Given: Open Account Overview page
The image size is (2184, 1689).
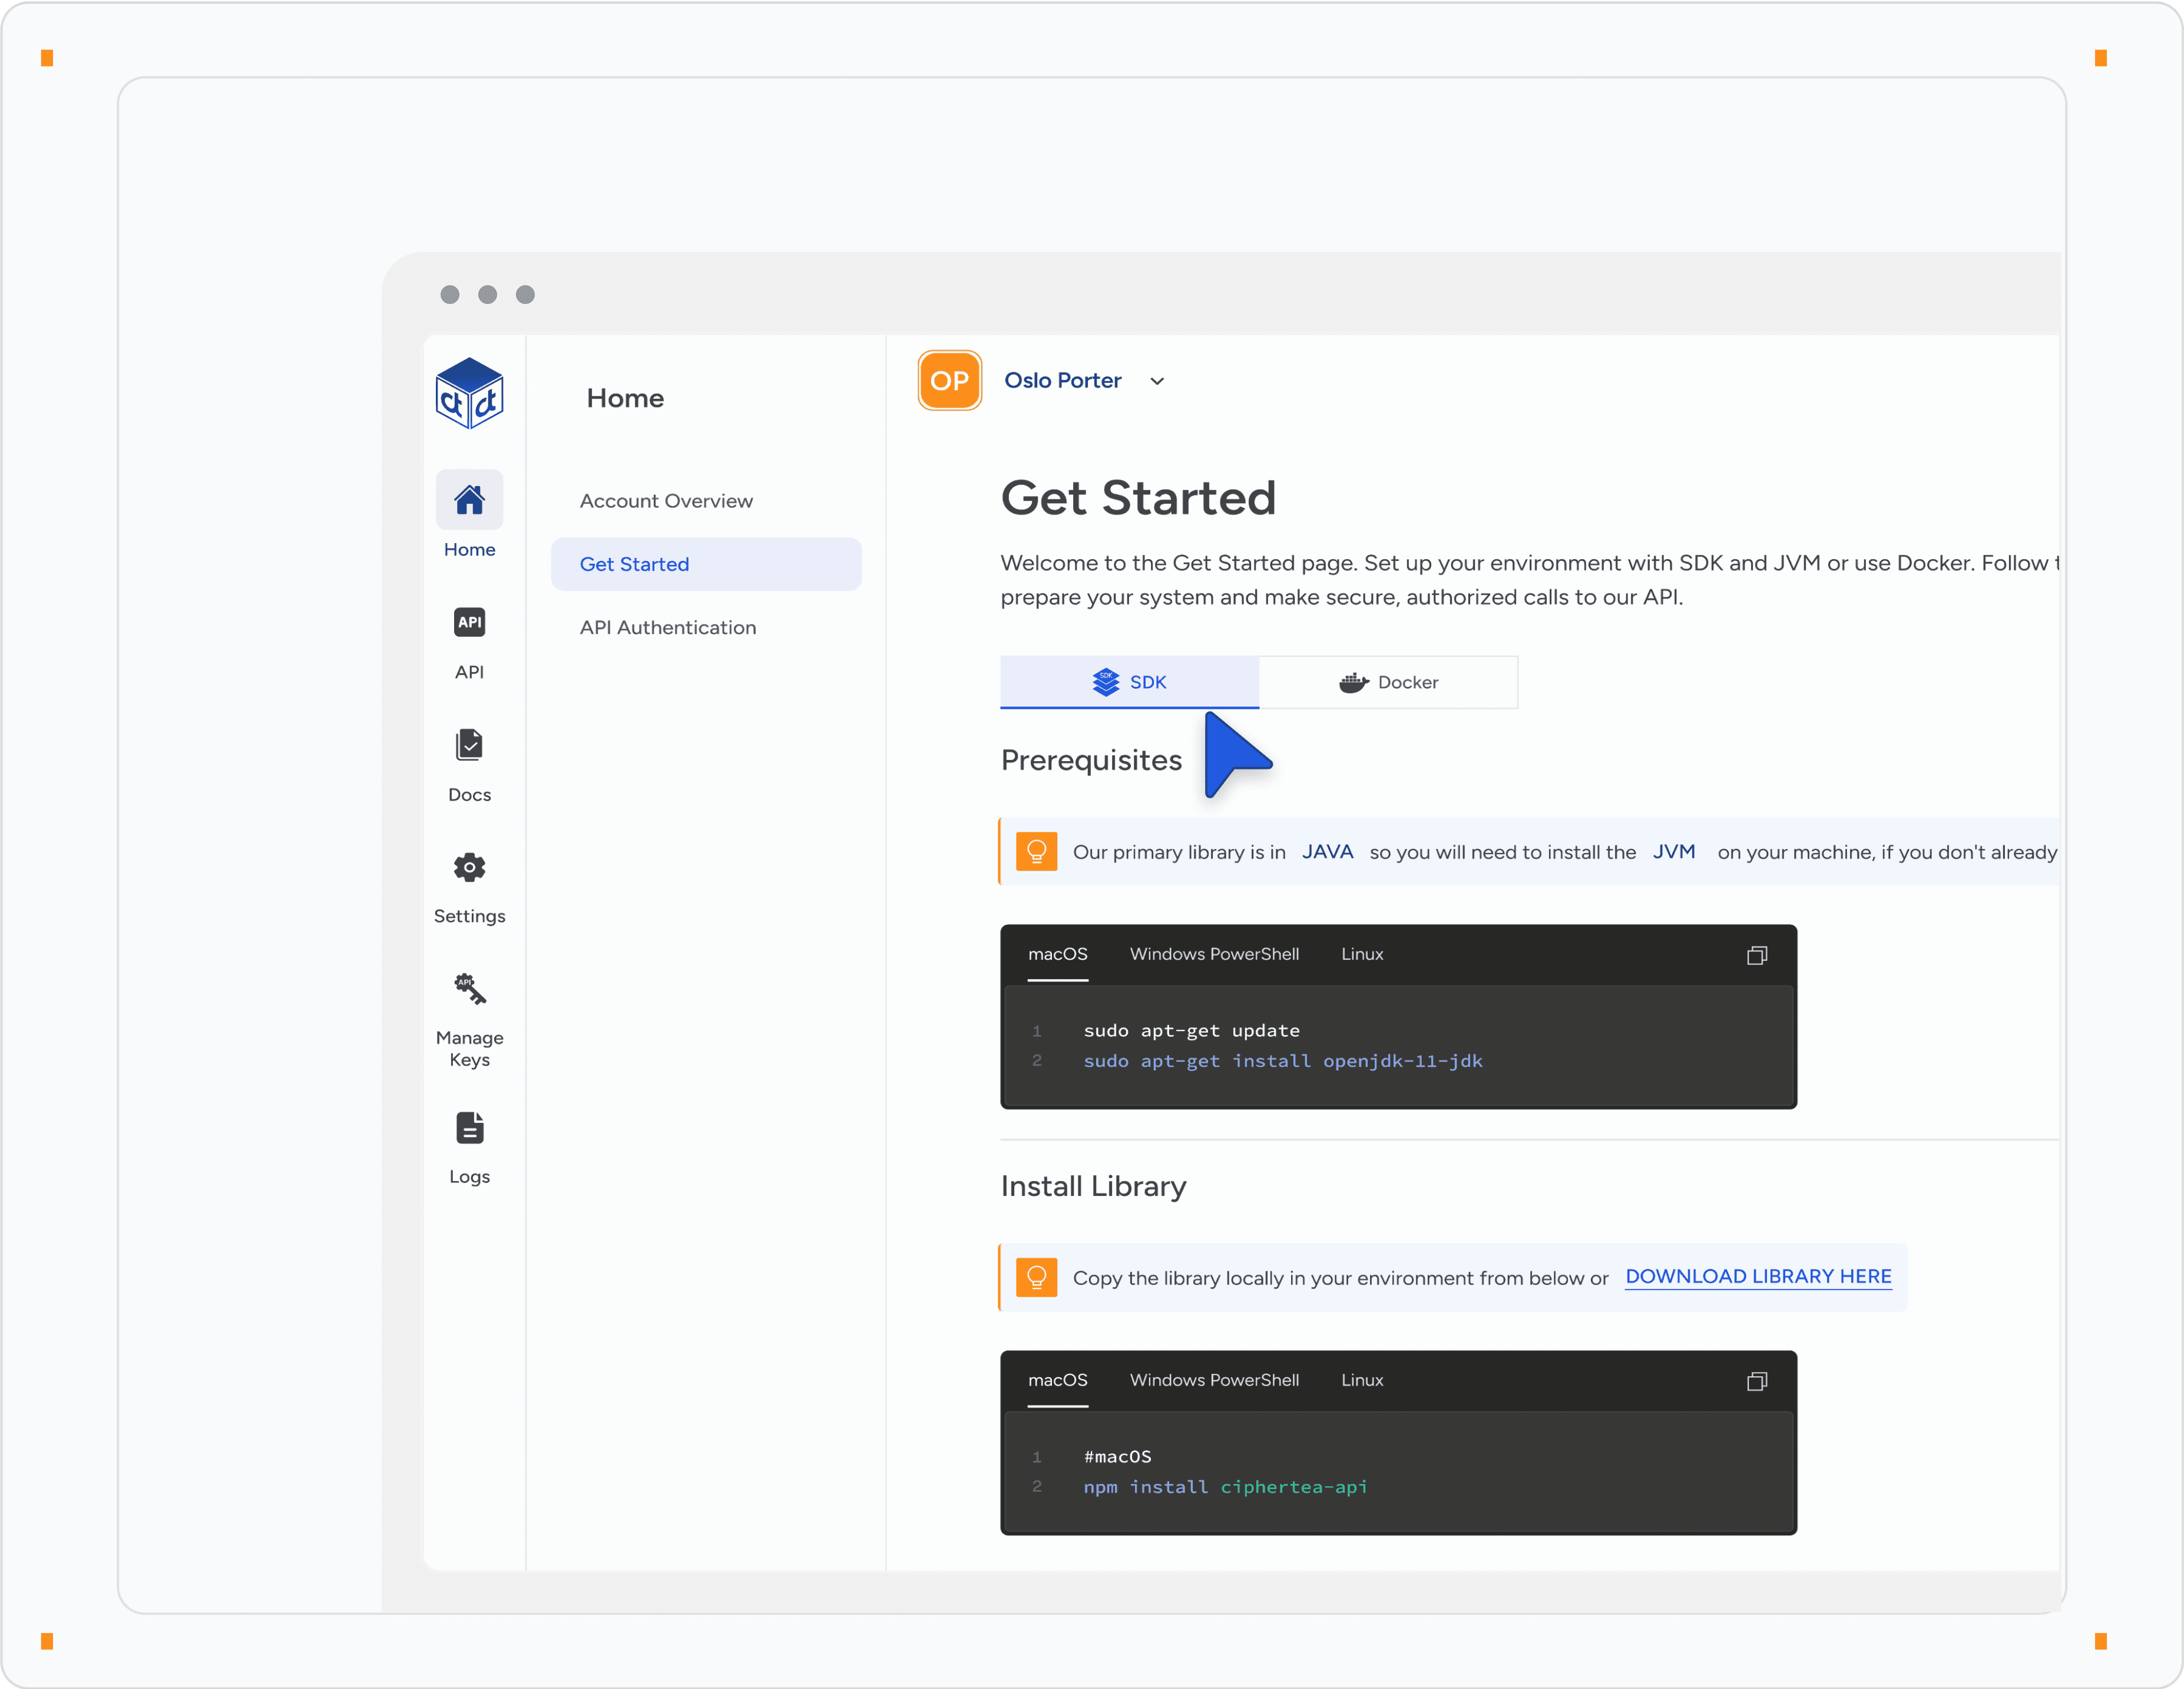Looking at the screenshot, I should coord(666,501).
